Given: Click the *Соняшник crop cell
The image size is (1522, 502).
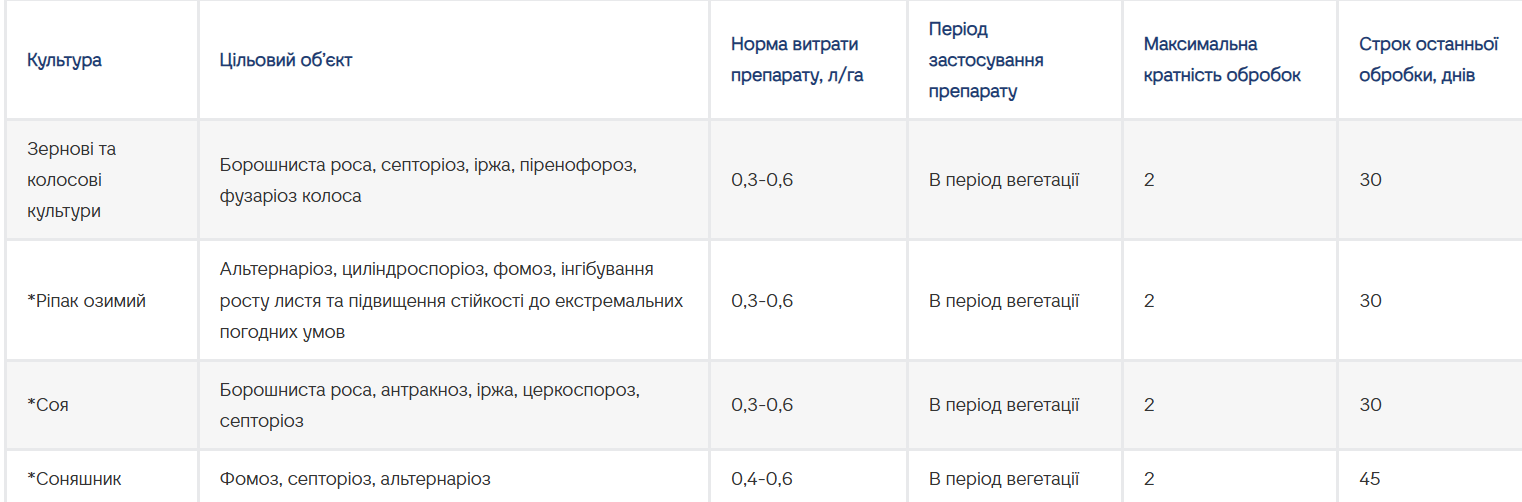Looking at the screenshot, I should 74,479.
